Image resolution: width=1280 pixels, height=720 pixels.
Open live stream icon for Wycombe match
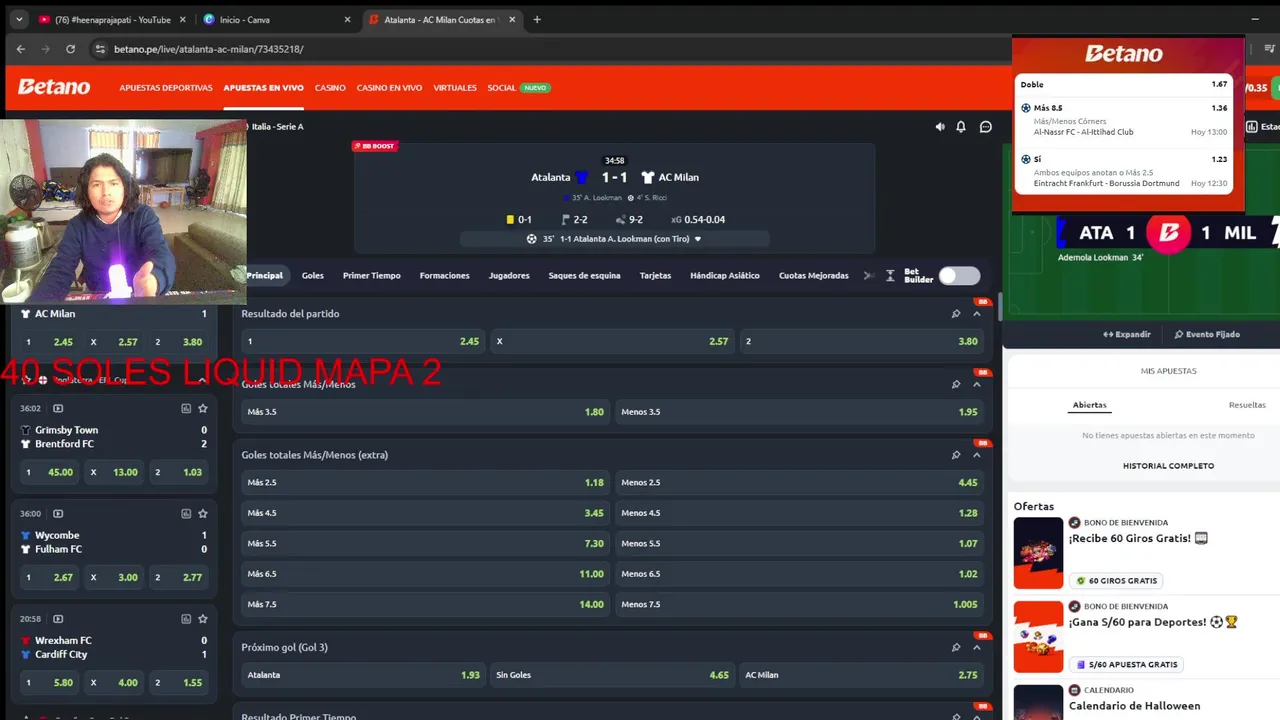pos(58,513)
